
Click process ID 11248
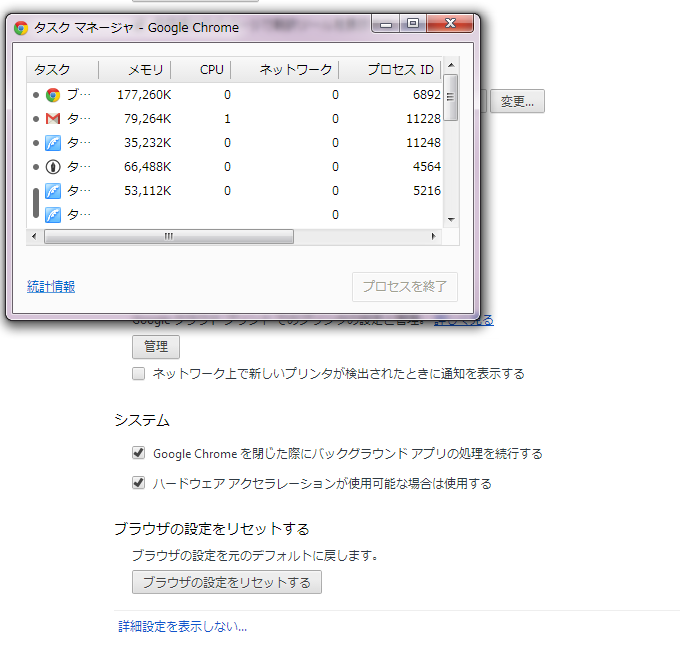pyautogui.click(x=423, y=143)
